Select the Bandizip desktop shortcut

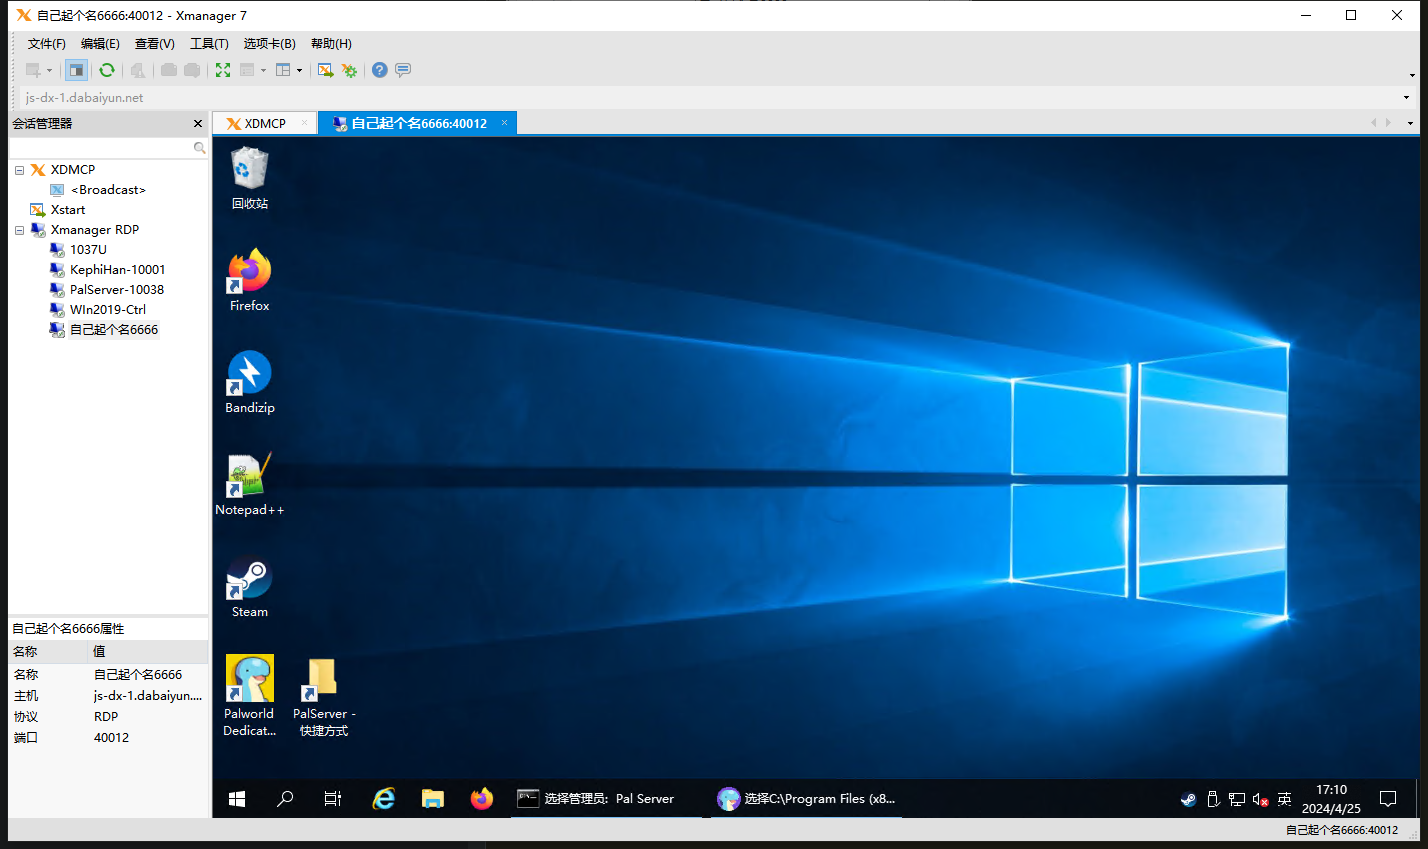250,383
